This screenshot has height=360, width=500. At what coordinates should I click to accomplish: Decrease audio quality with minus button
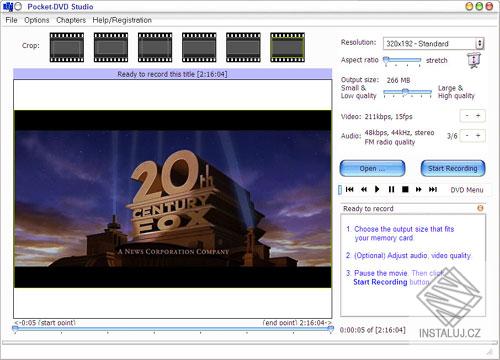point(467,135)
